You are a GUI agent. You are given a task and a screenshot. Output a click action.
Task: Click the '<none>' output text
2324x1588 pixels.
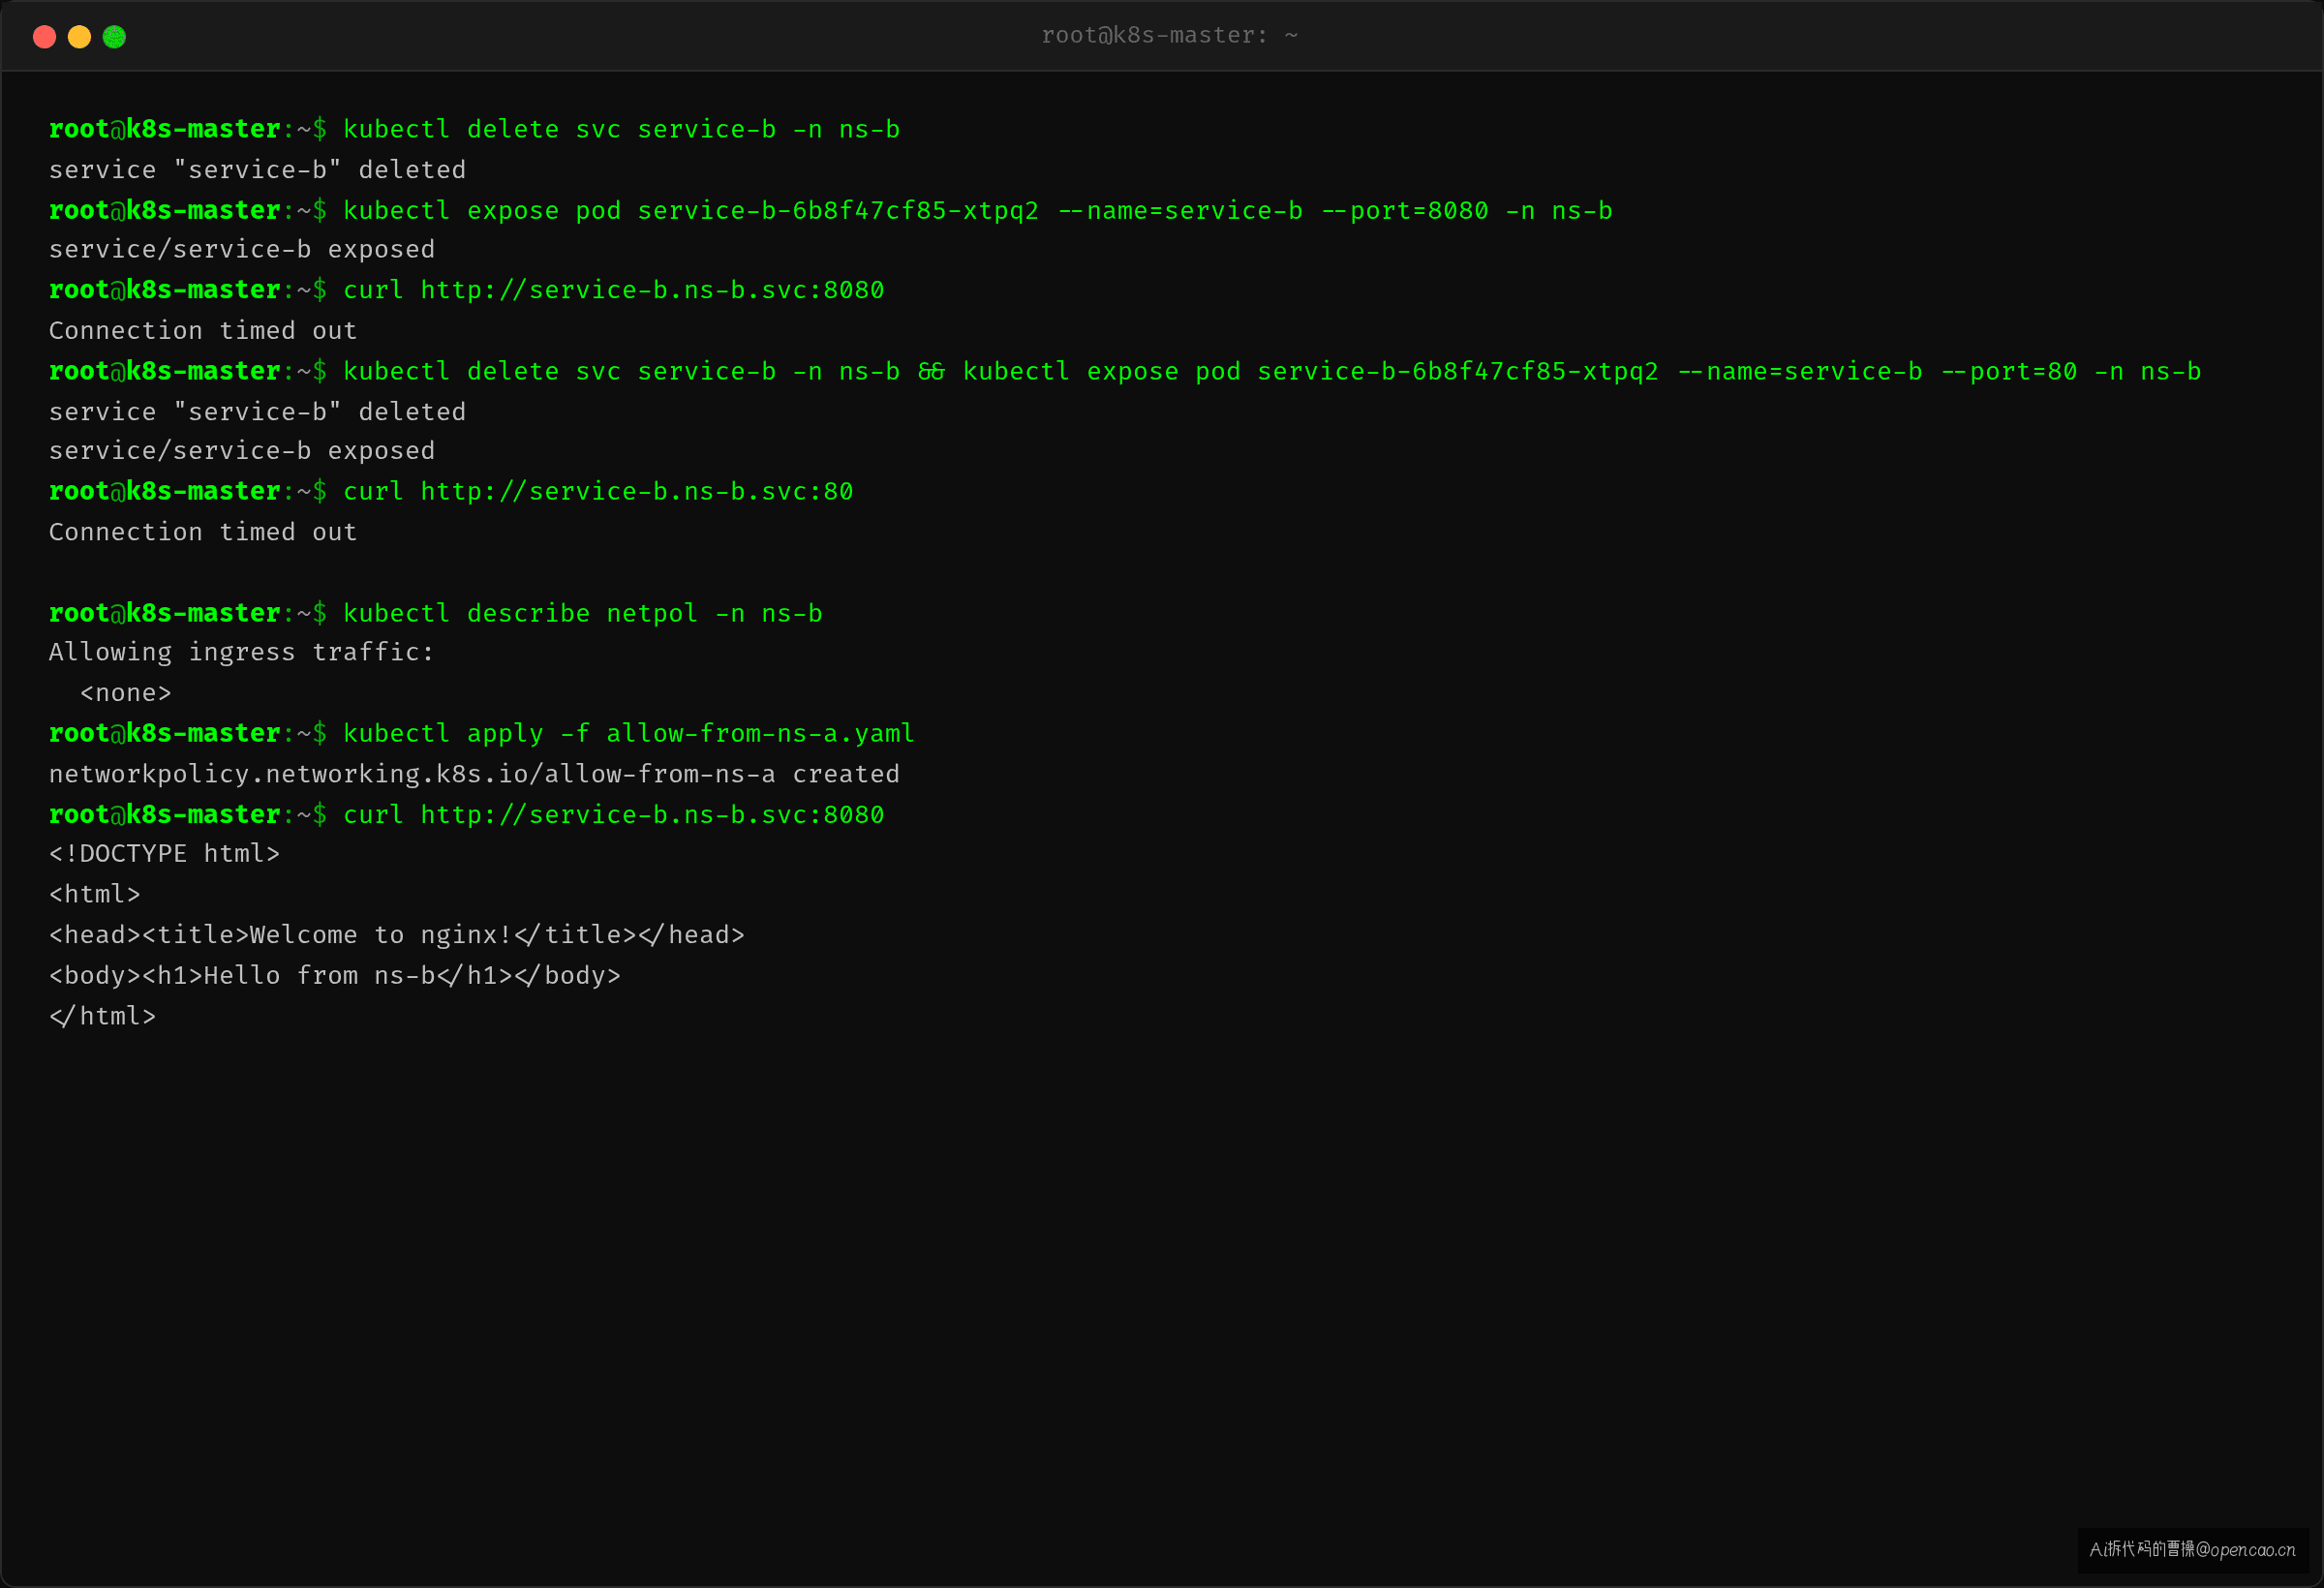(126, 694)
